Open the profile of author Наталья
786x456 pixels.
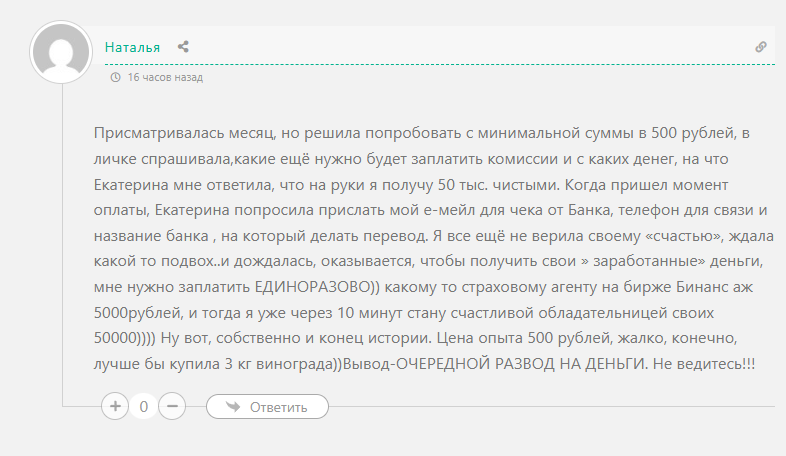tap(132, 47)
